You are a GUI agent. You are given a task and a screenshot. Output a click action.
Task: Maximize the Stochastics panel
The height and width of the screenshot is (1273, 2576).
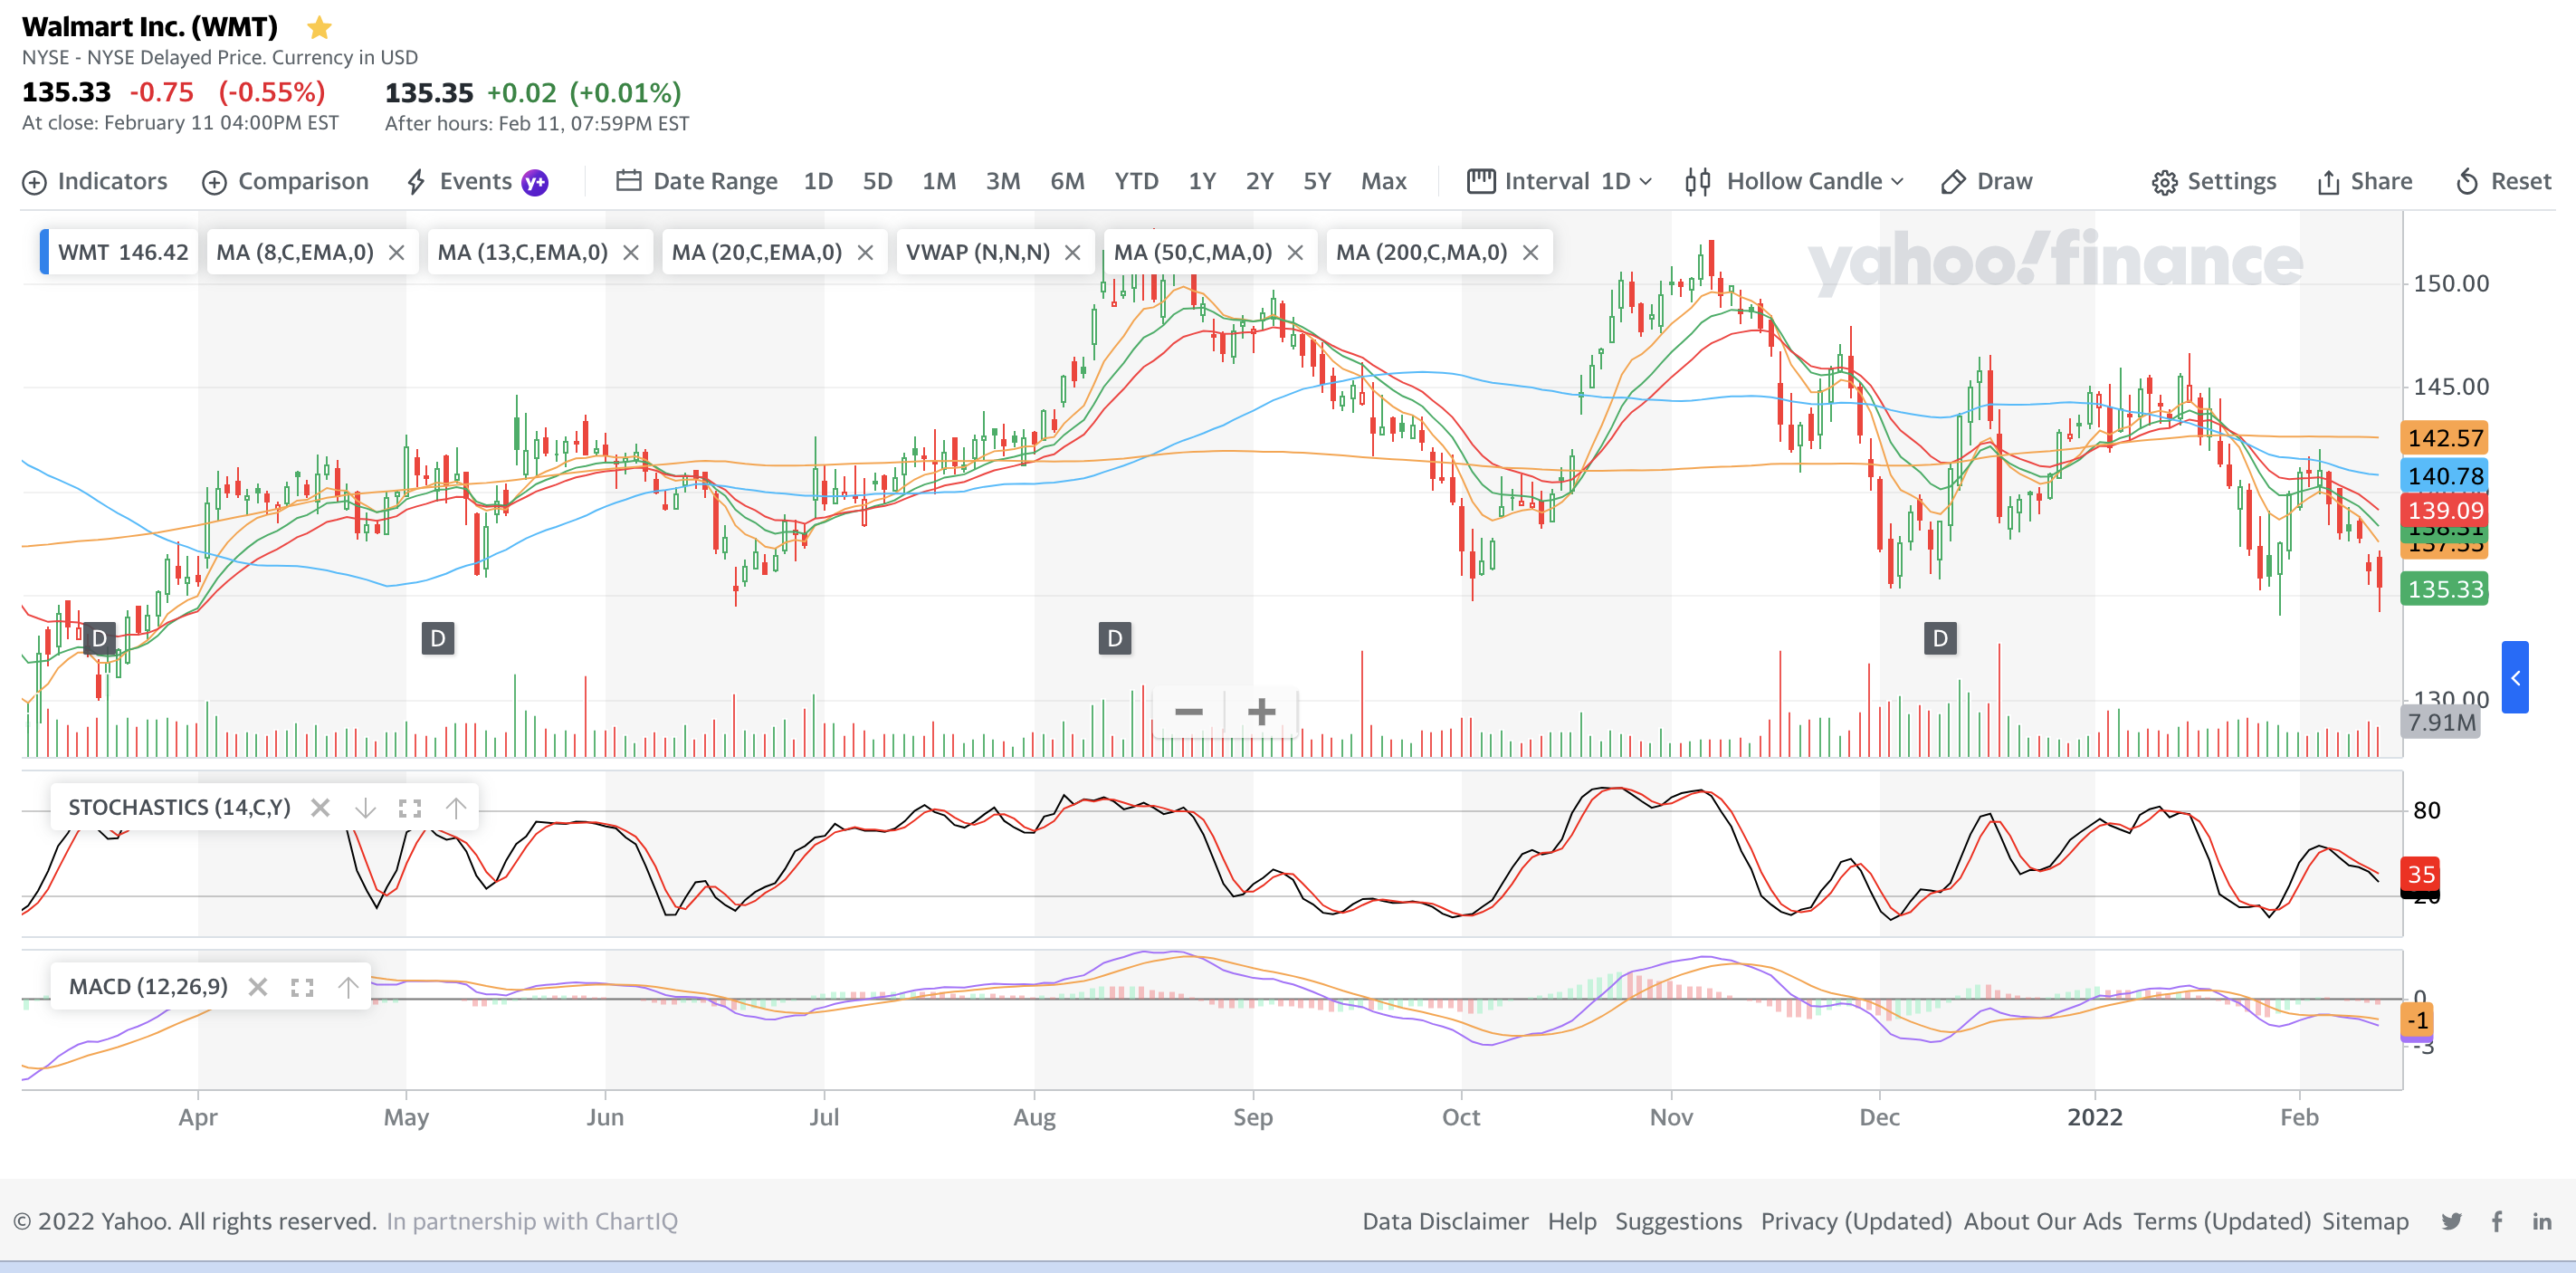point(410,807)
